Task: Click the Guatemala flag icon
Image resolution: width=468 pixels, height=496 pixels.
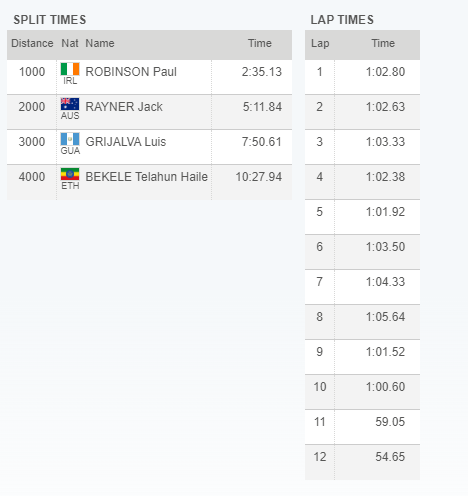Action: click(x=70, y=139)
